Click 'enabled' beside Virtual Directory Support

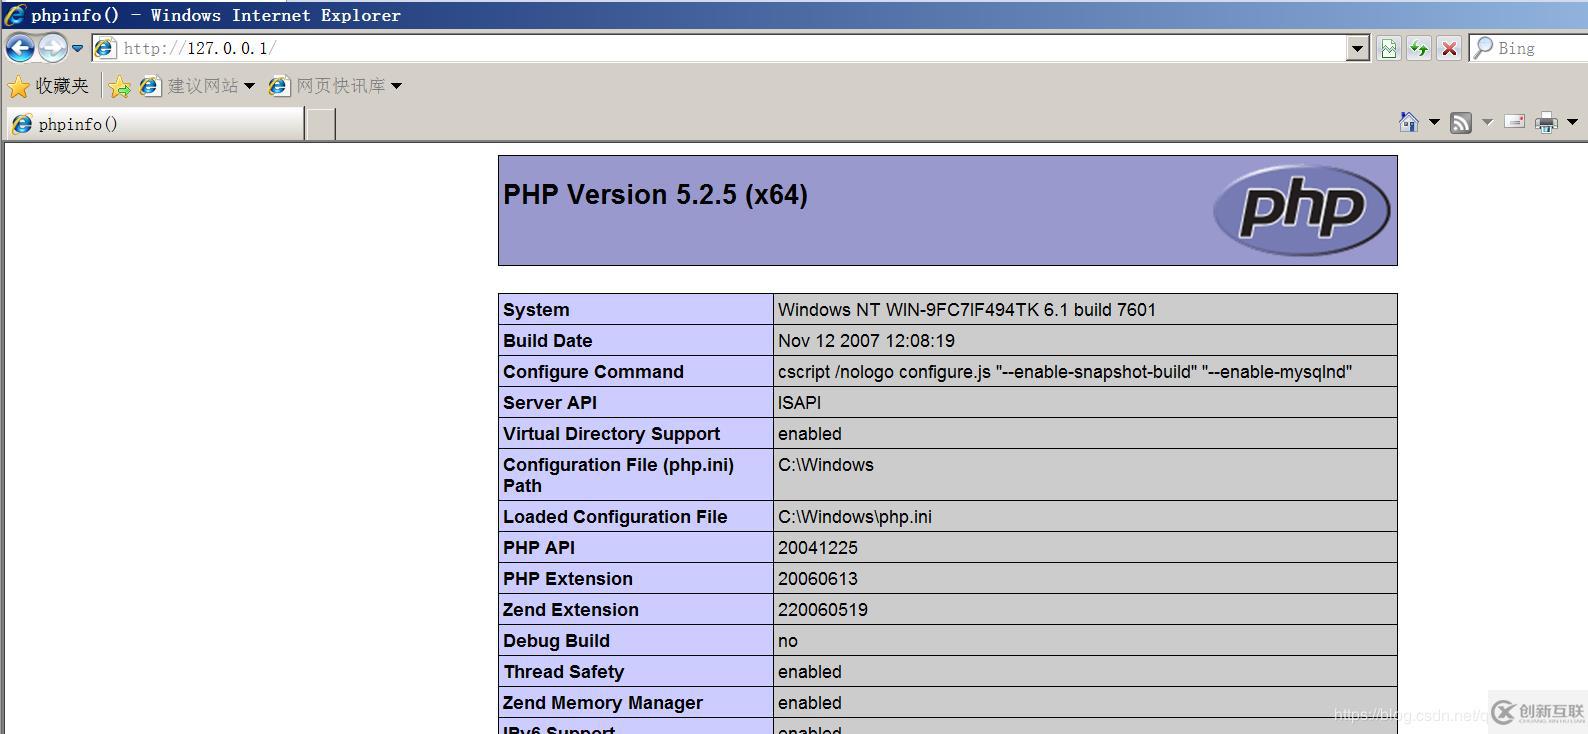coord(810,434)
